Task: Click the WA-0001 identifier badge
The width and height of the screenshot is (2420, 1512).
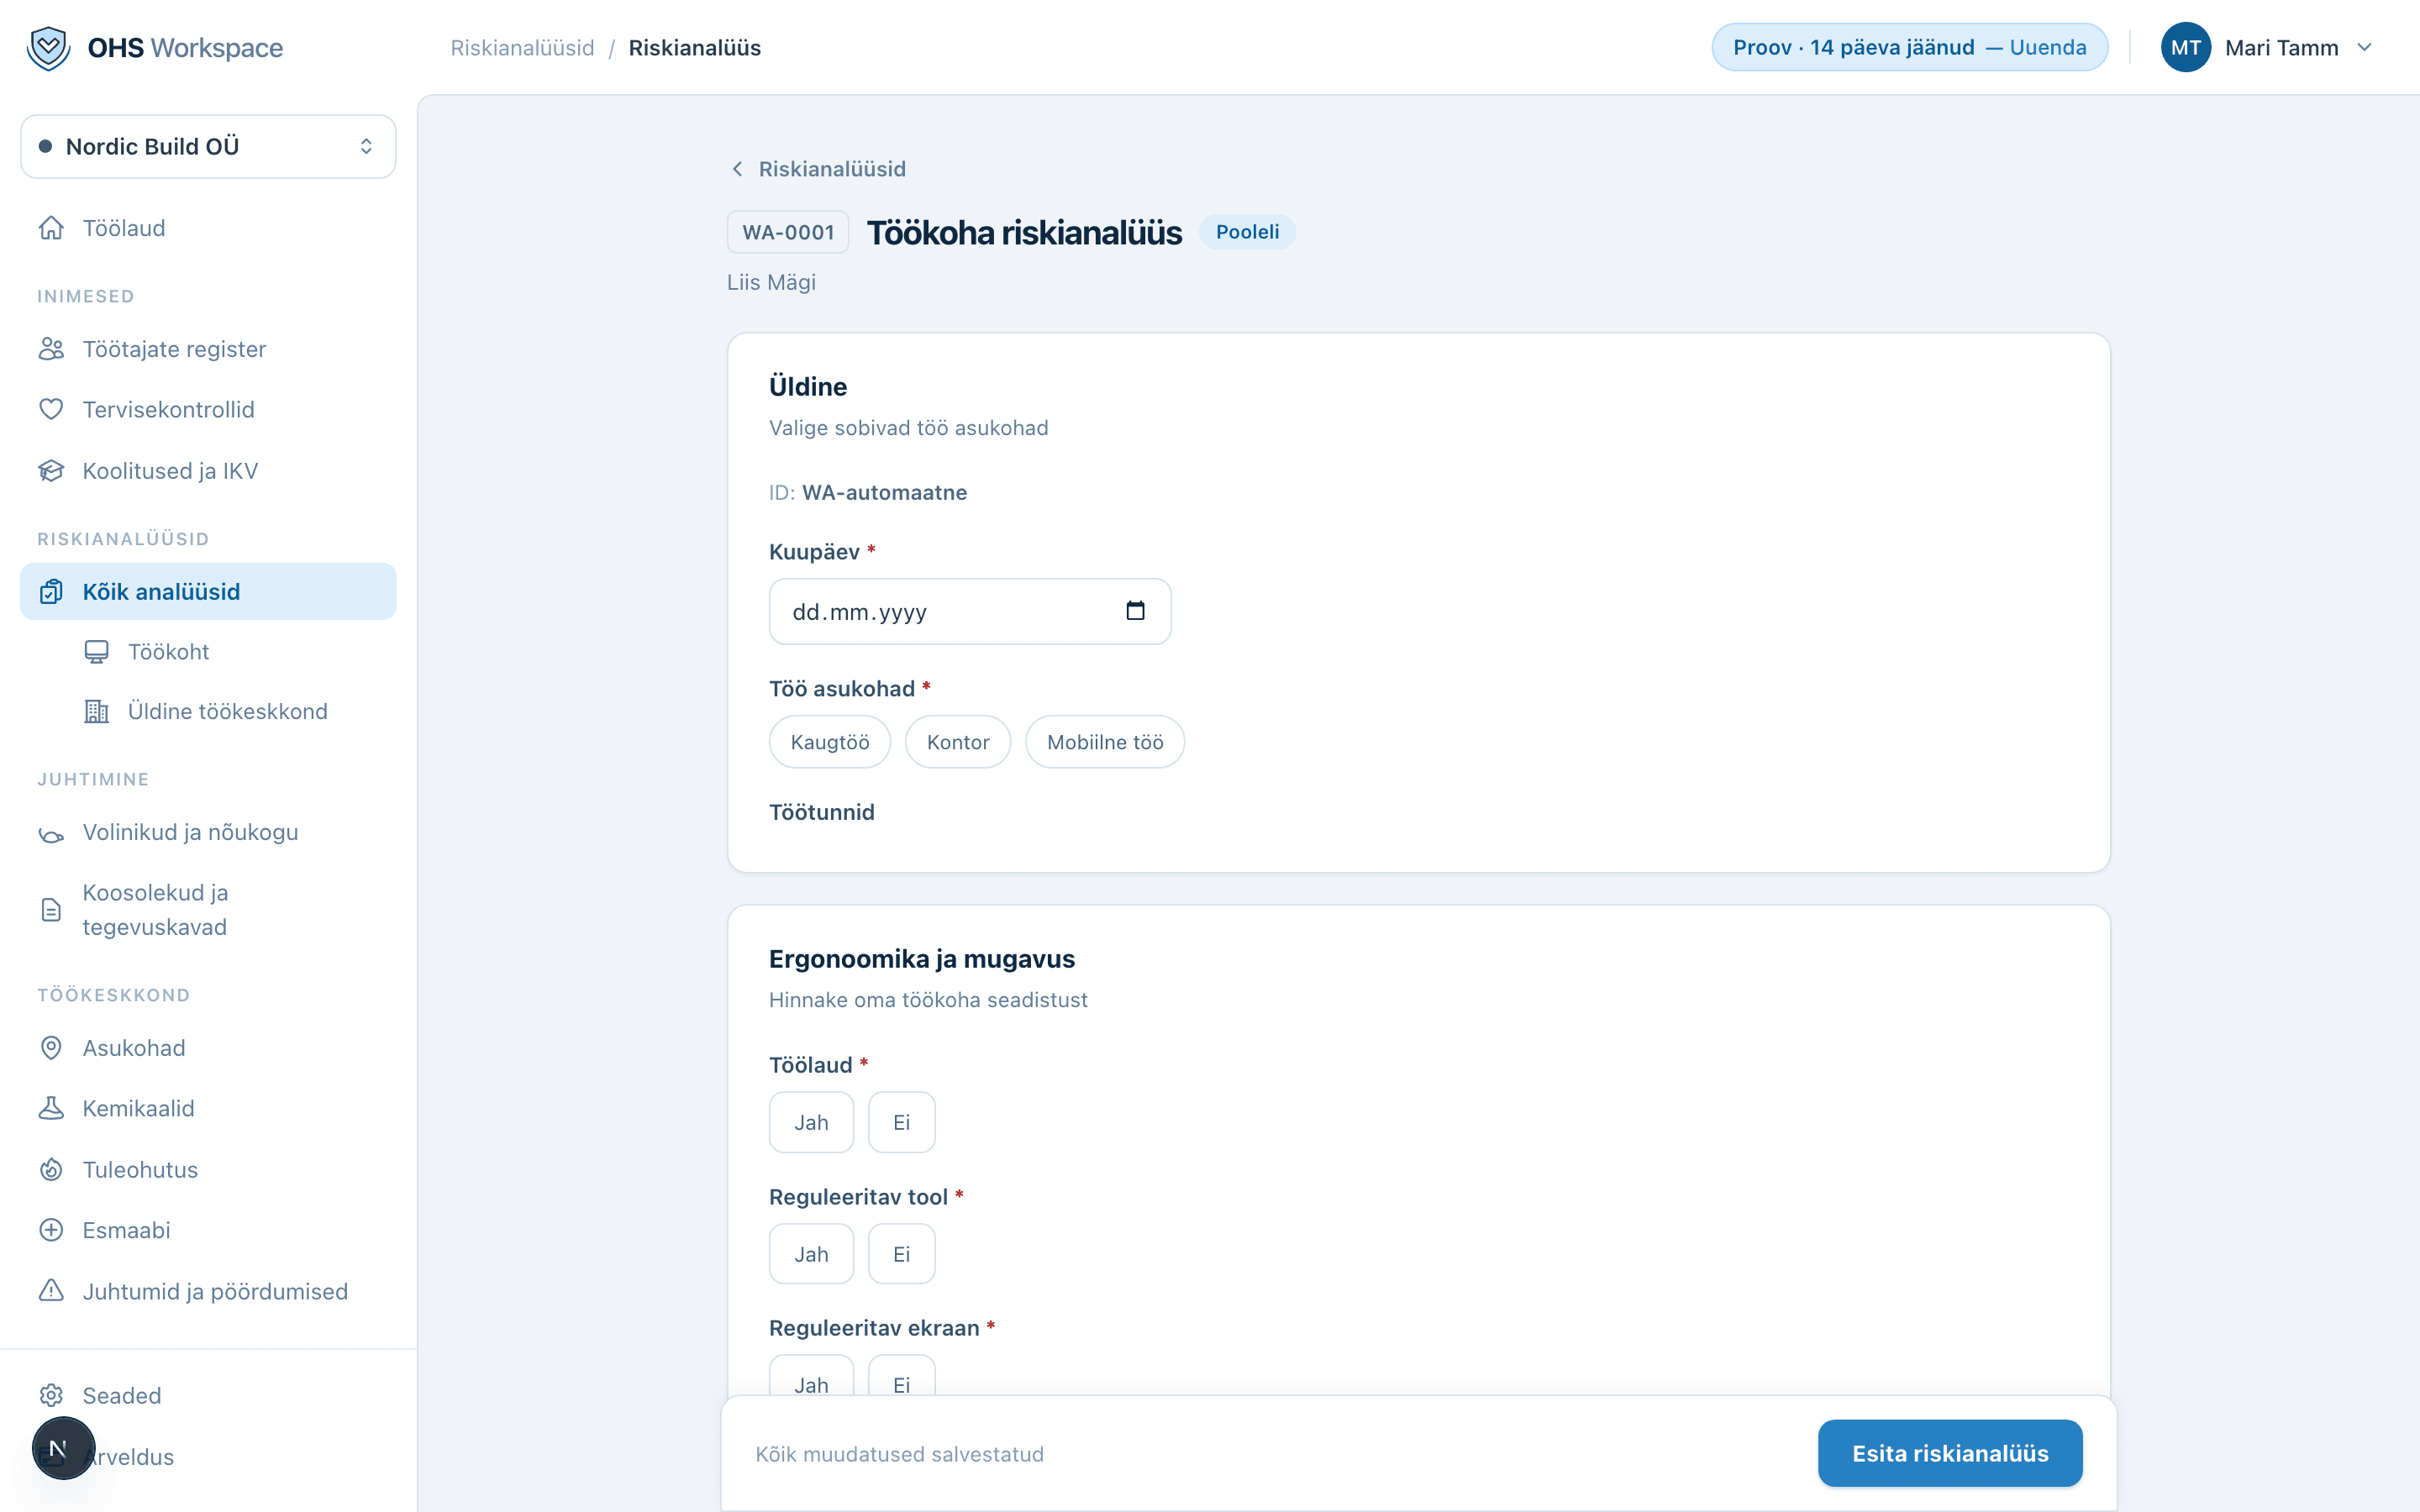Action: [x=788, y=232]
